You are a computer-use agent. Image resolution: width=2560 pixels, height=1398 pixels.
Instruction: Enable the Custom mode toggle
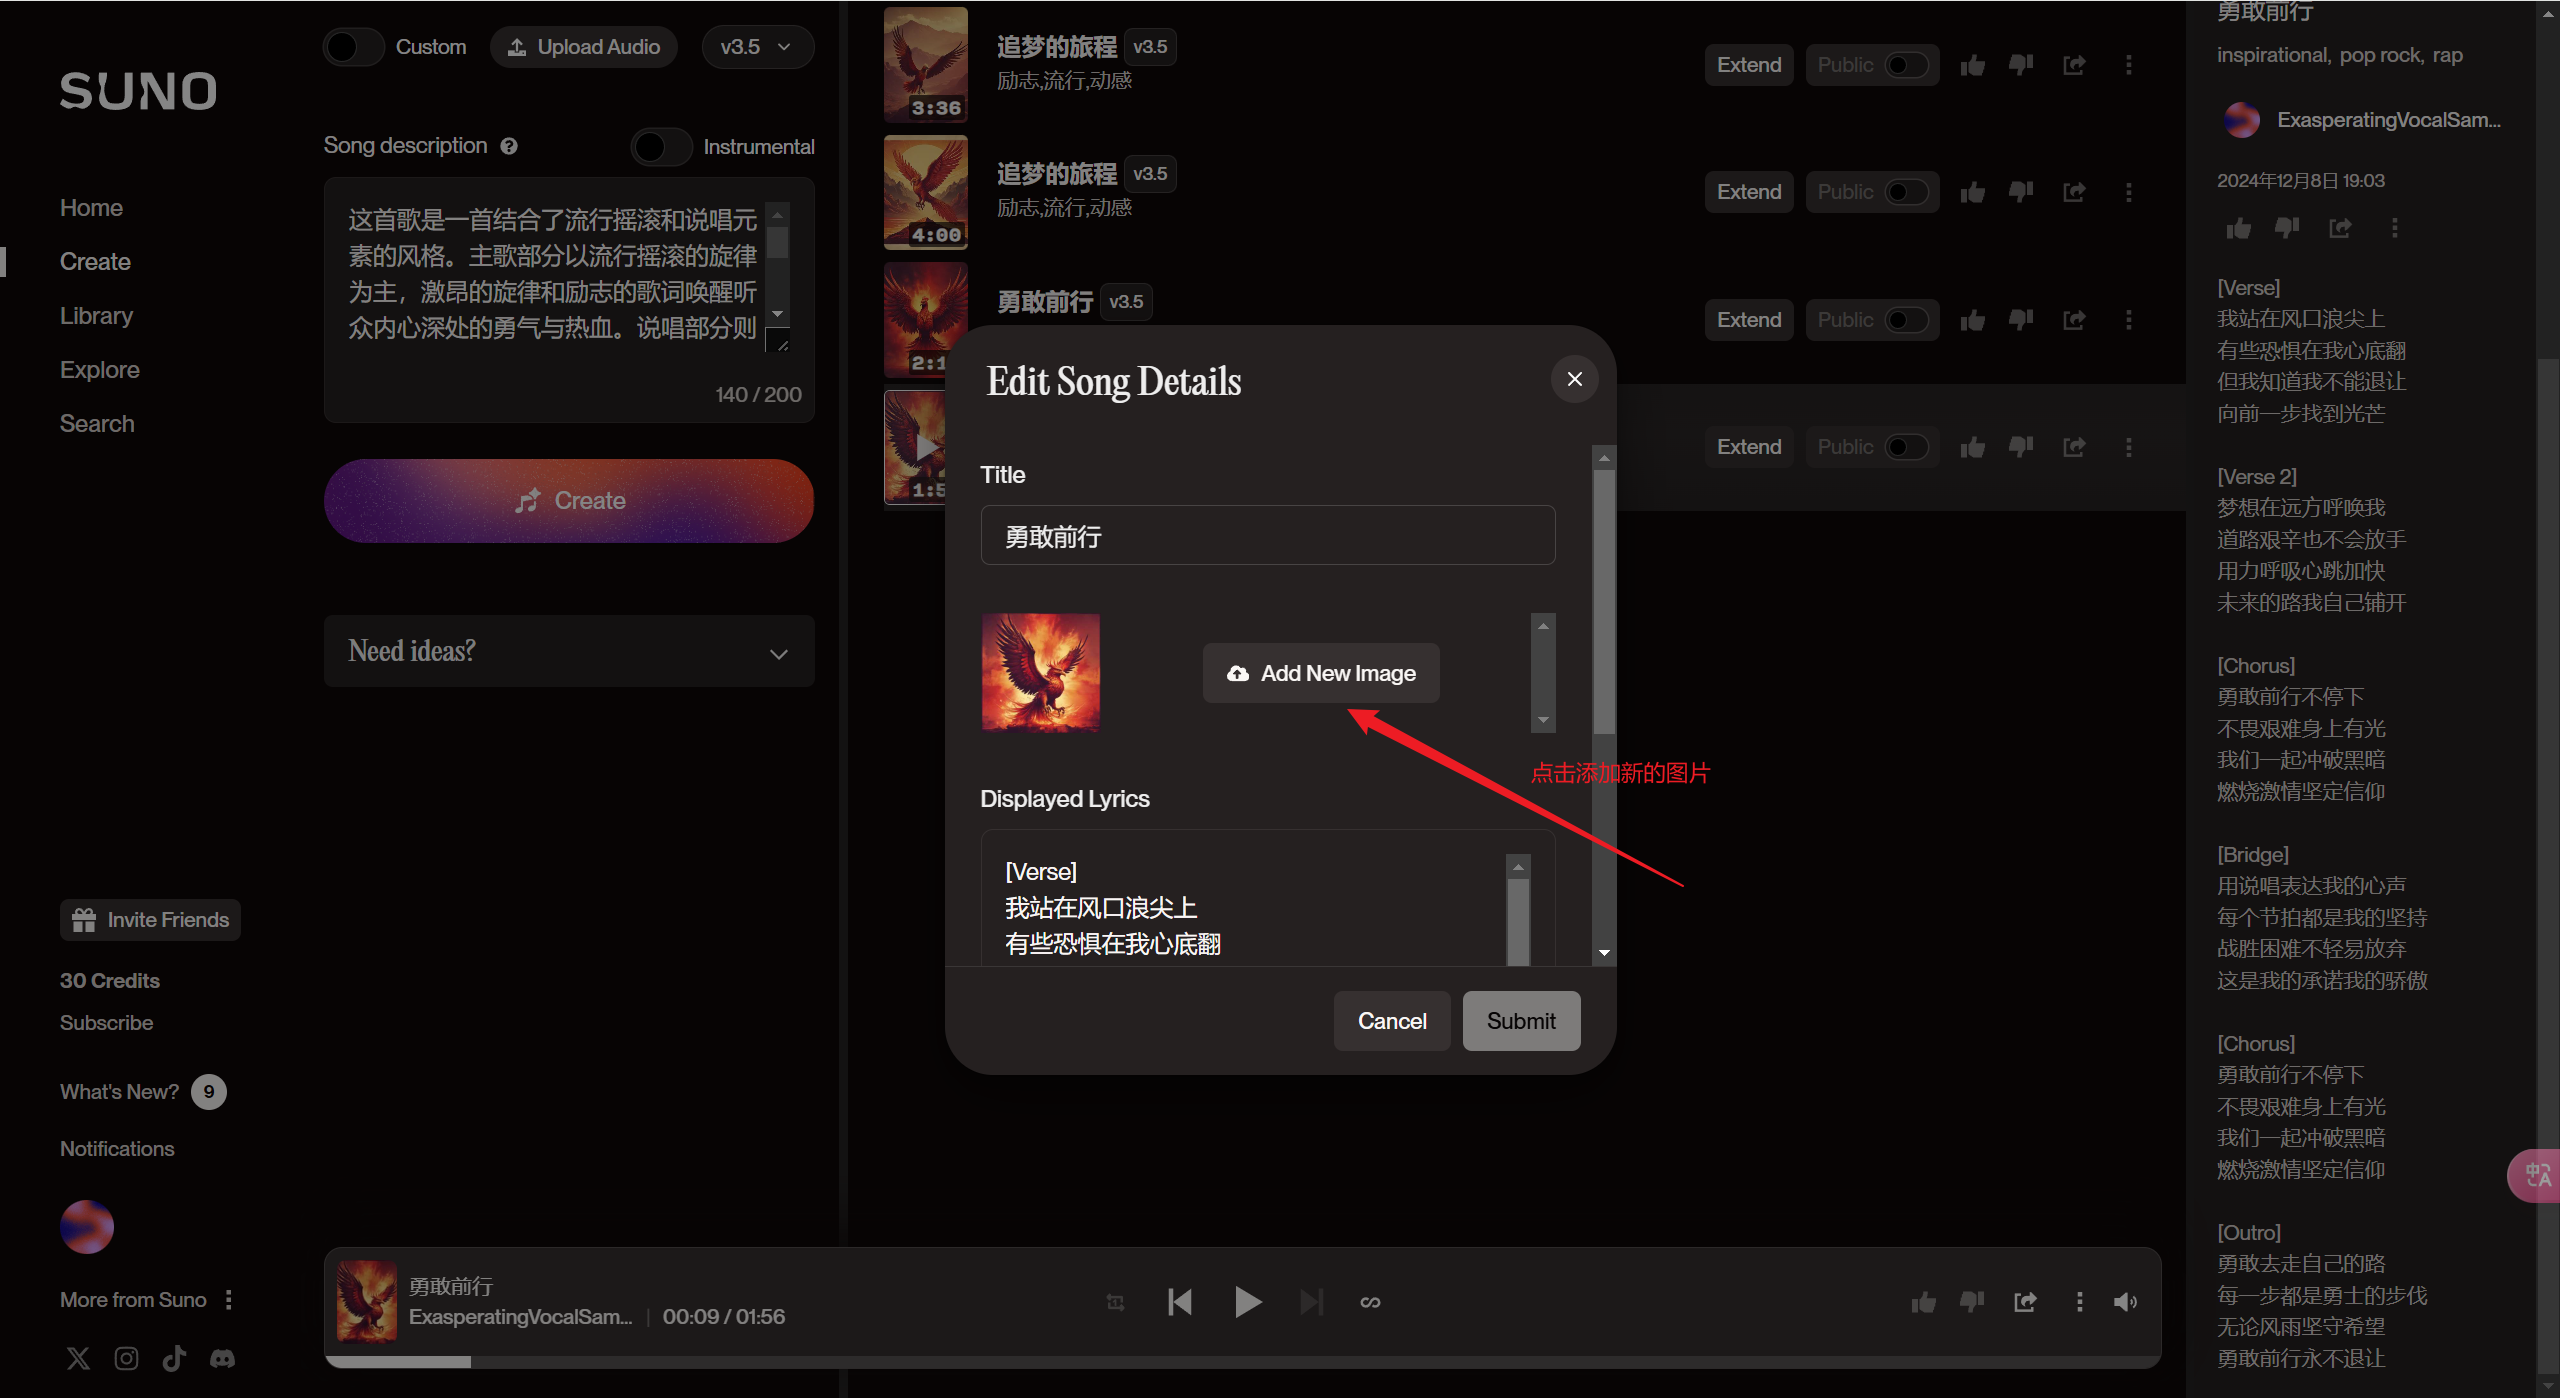(x=353, y=47)
